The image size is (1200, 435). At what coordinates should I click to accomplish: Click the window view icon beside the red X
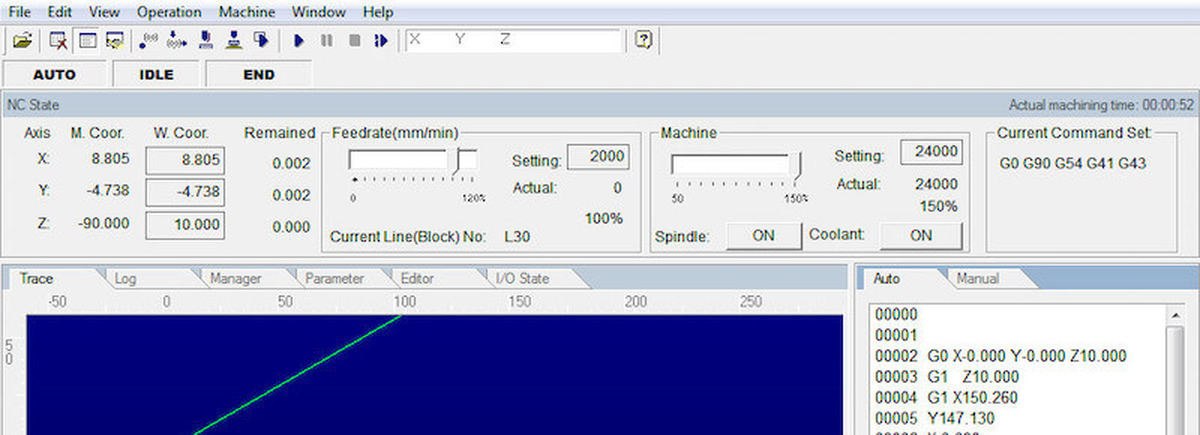pos(87,40)
